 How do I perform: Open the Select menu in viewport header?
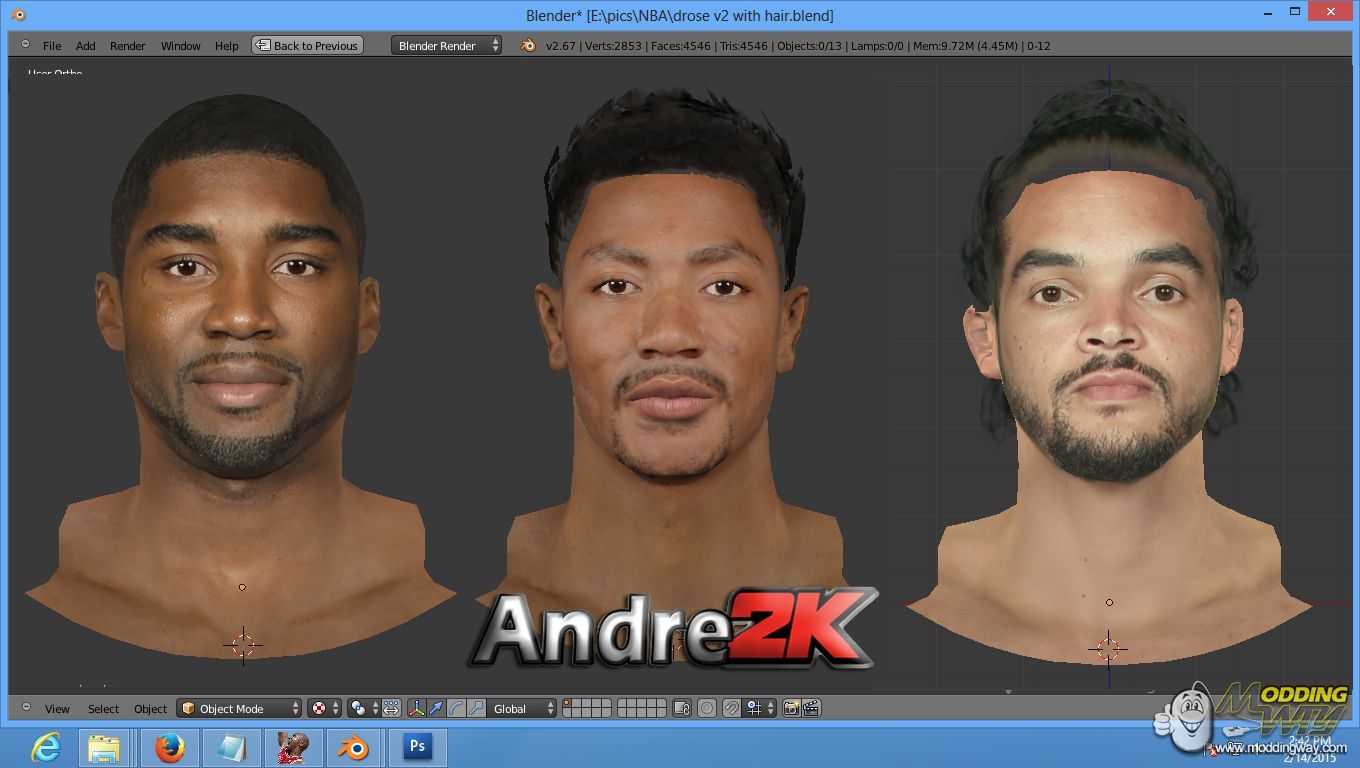click(103, 709)
